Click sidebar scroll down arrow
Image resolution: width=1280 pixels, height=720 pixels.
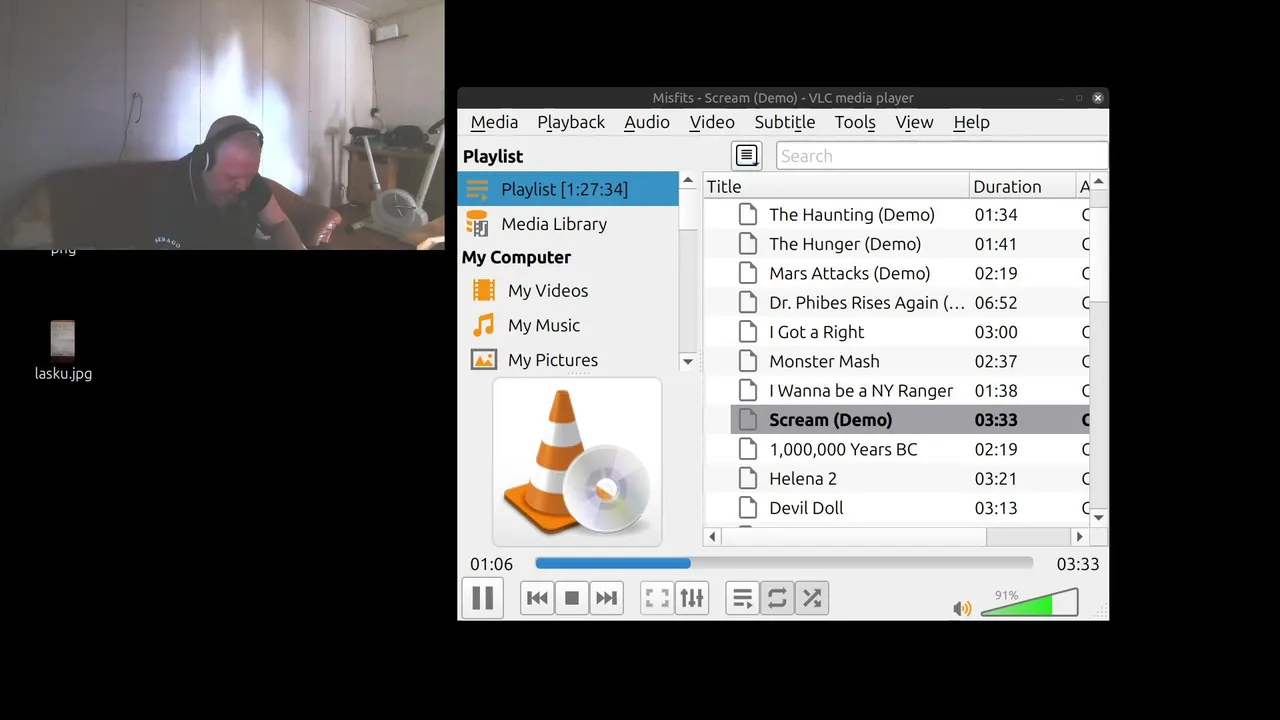687,362
